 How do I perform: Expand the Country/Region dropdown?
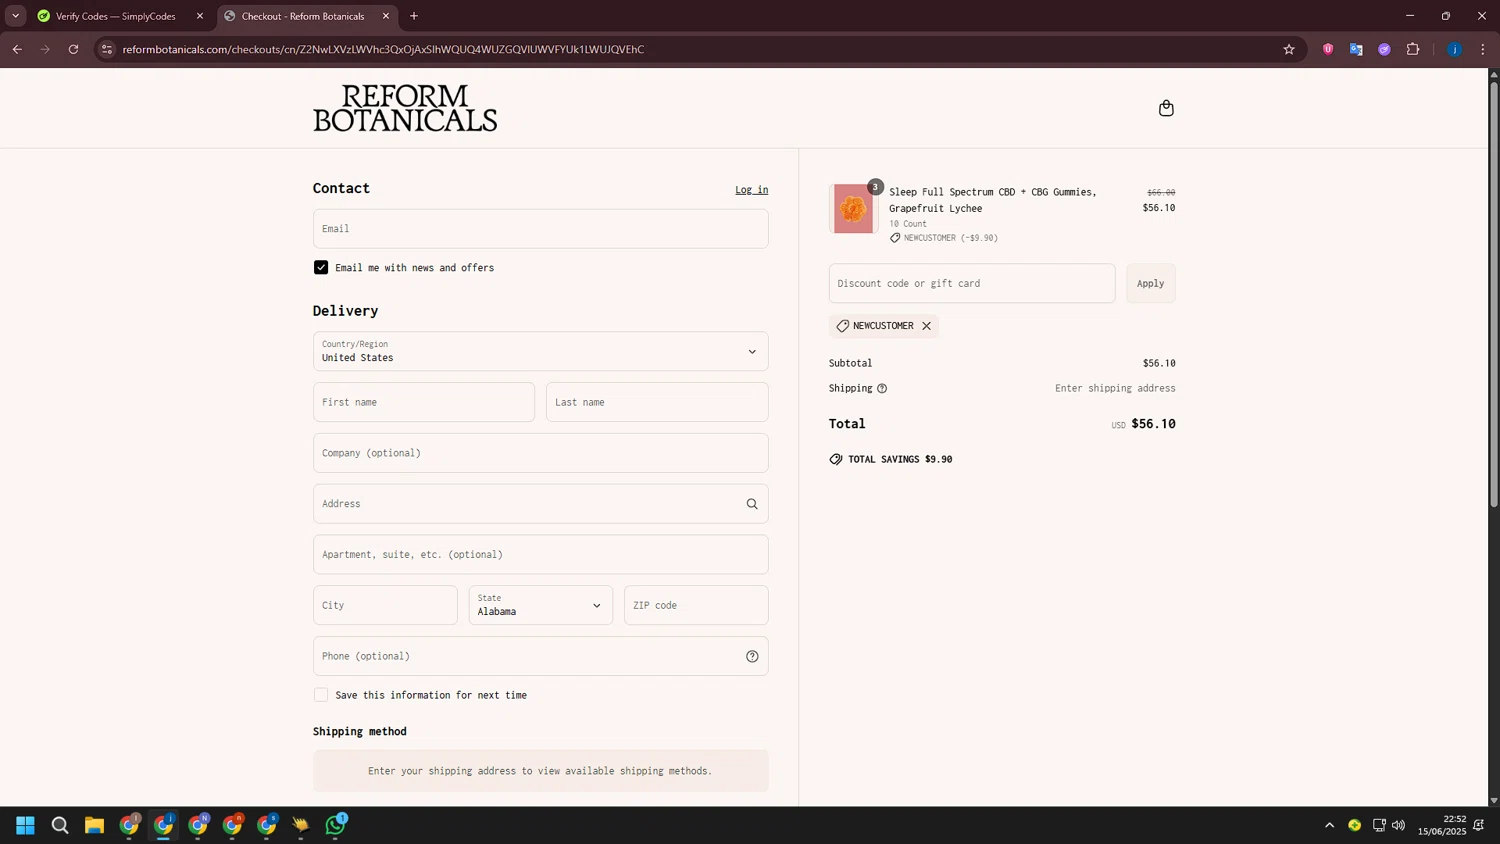point(541,351)
